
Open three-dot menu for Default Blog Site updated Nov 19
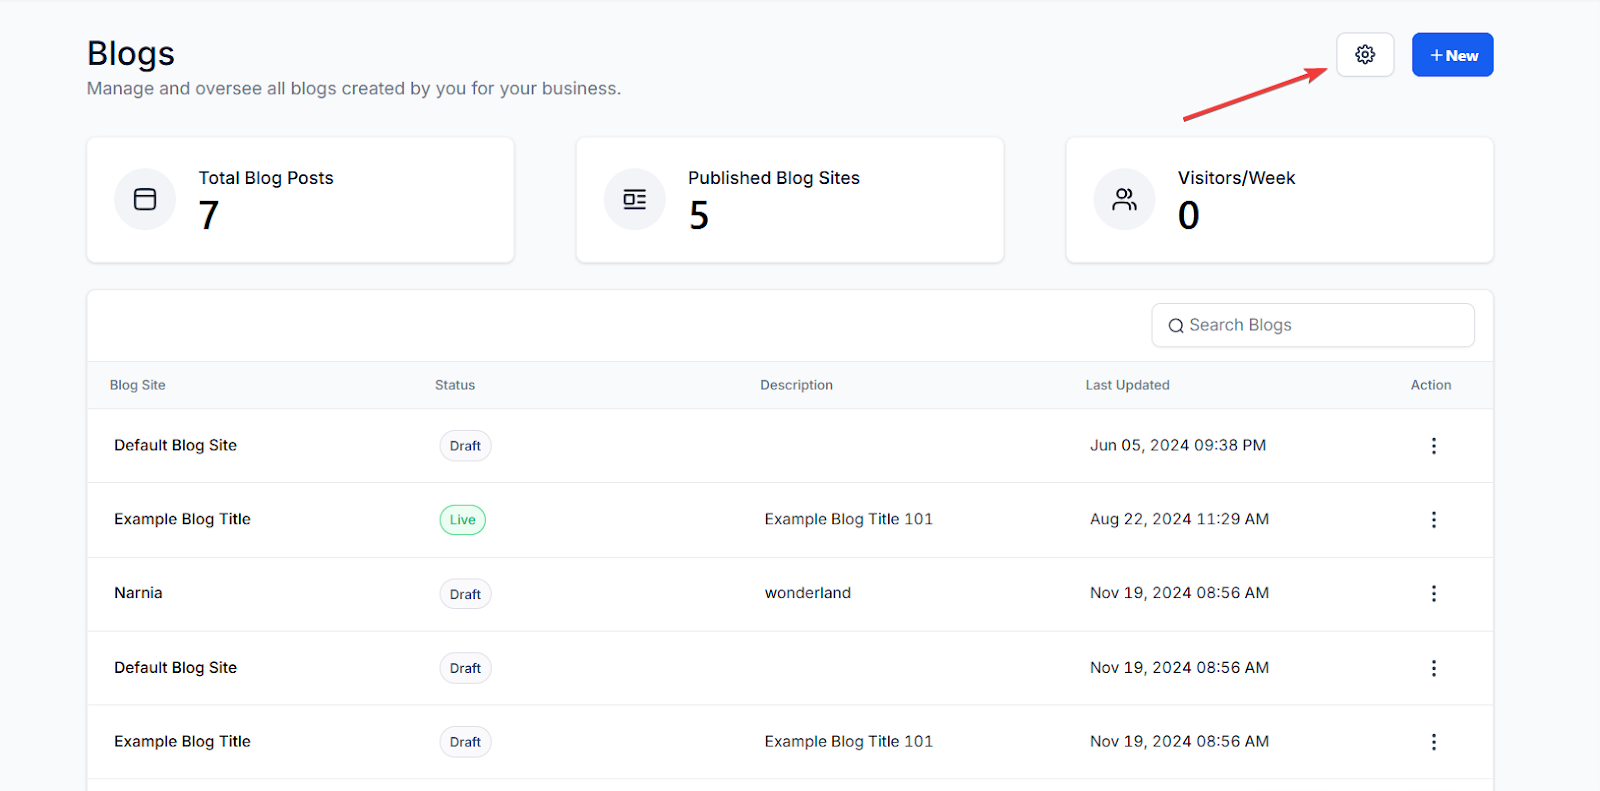1433,668
